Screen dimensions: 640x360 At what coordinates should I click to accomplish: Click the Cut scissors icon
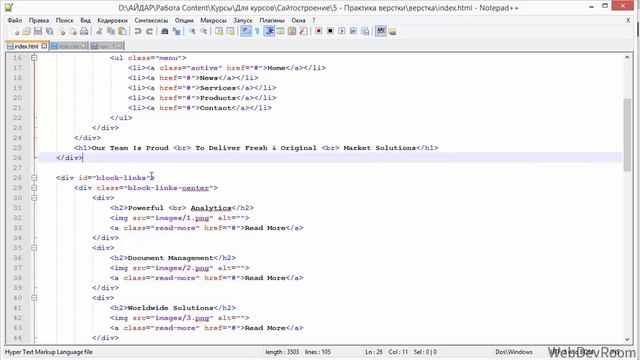[99, 31]
